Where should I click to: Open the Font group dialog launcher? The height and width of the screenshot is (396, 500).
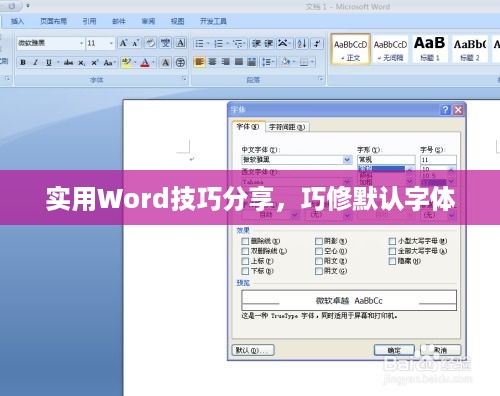[x=184, y=78]
